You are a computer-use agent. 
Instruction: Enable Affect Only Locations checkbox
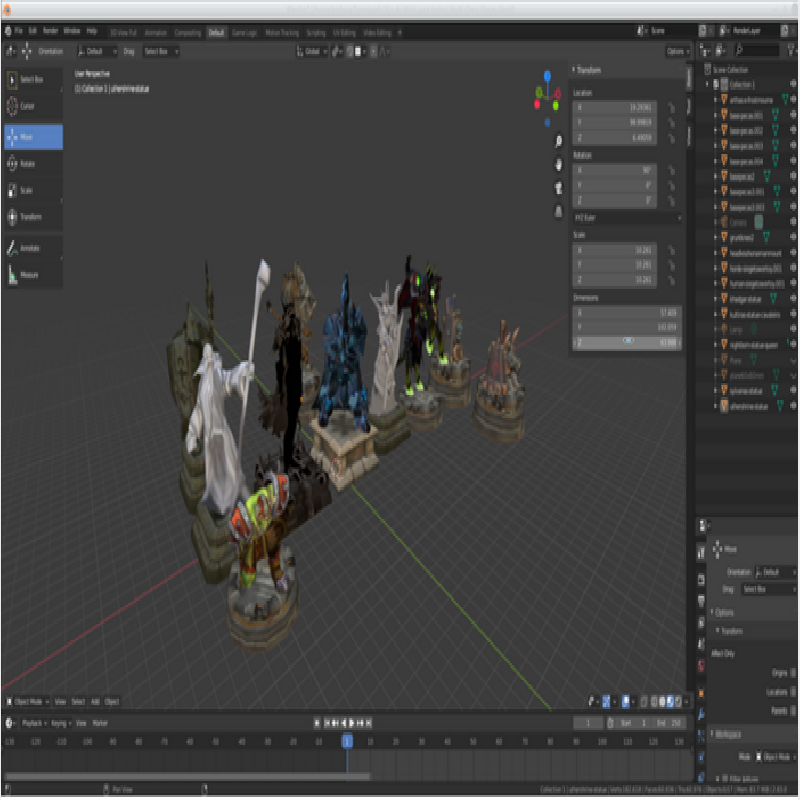(x=792, y=692)
